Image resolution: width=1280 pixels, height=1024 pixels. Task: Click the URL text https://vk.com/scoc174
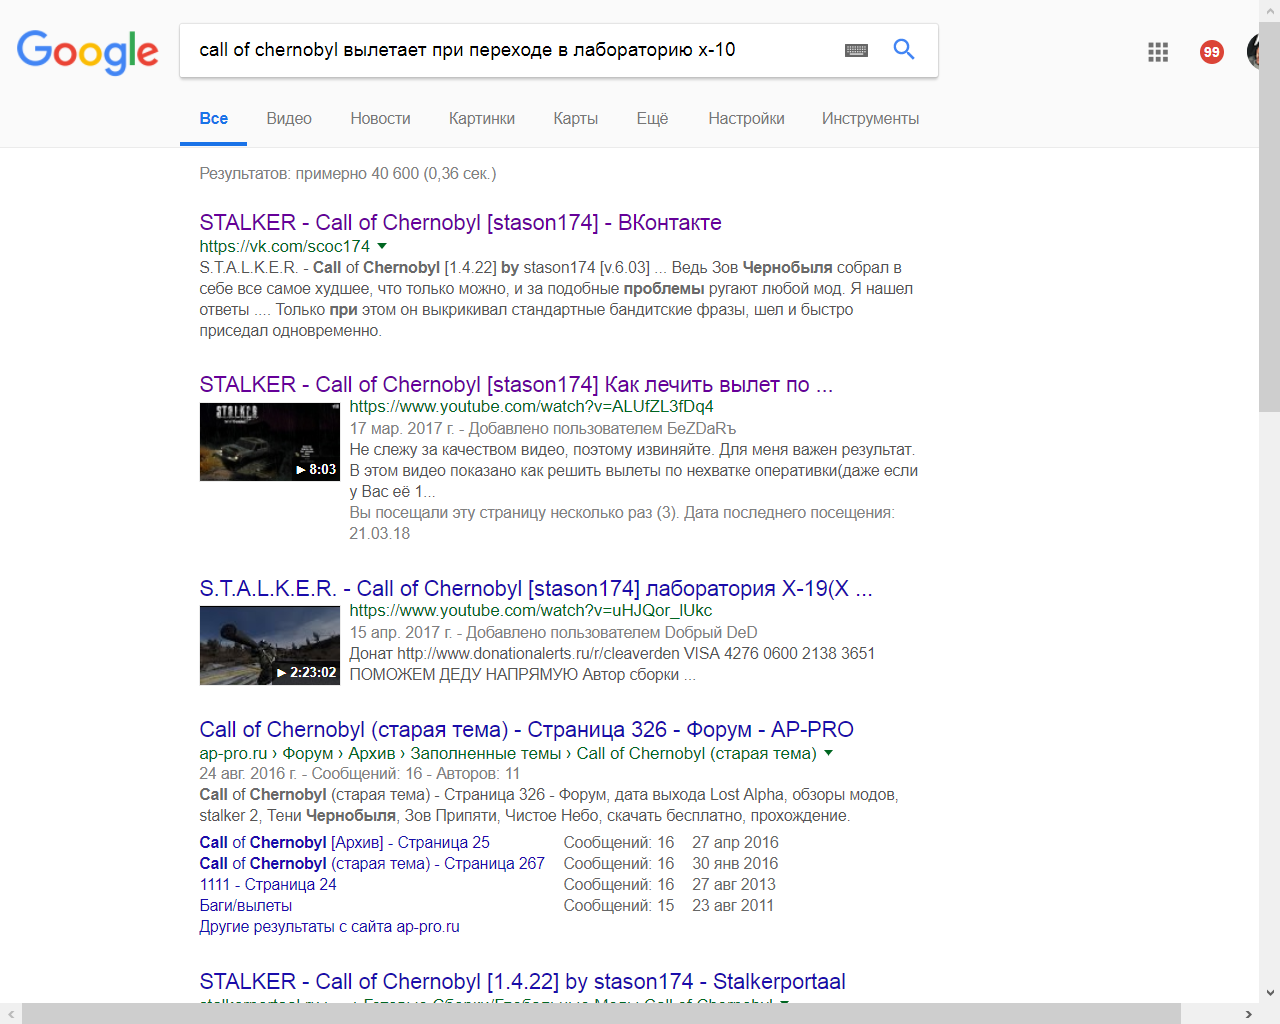[x=284, y=247]
